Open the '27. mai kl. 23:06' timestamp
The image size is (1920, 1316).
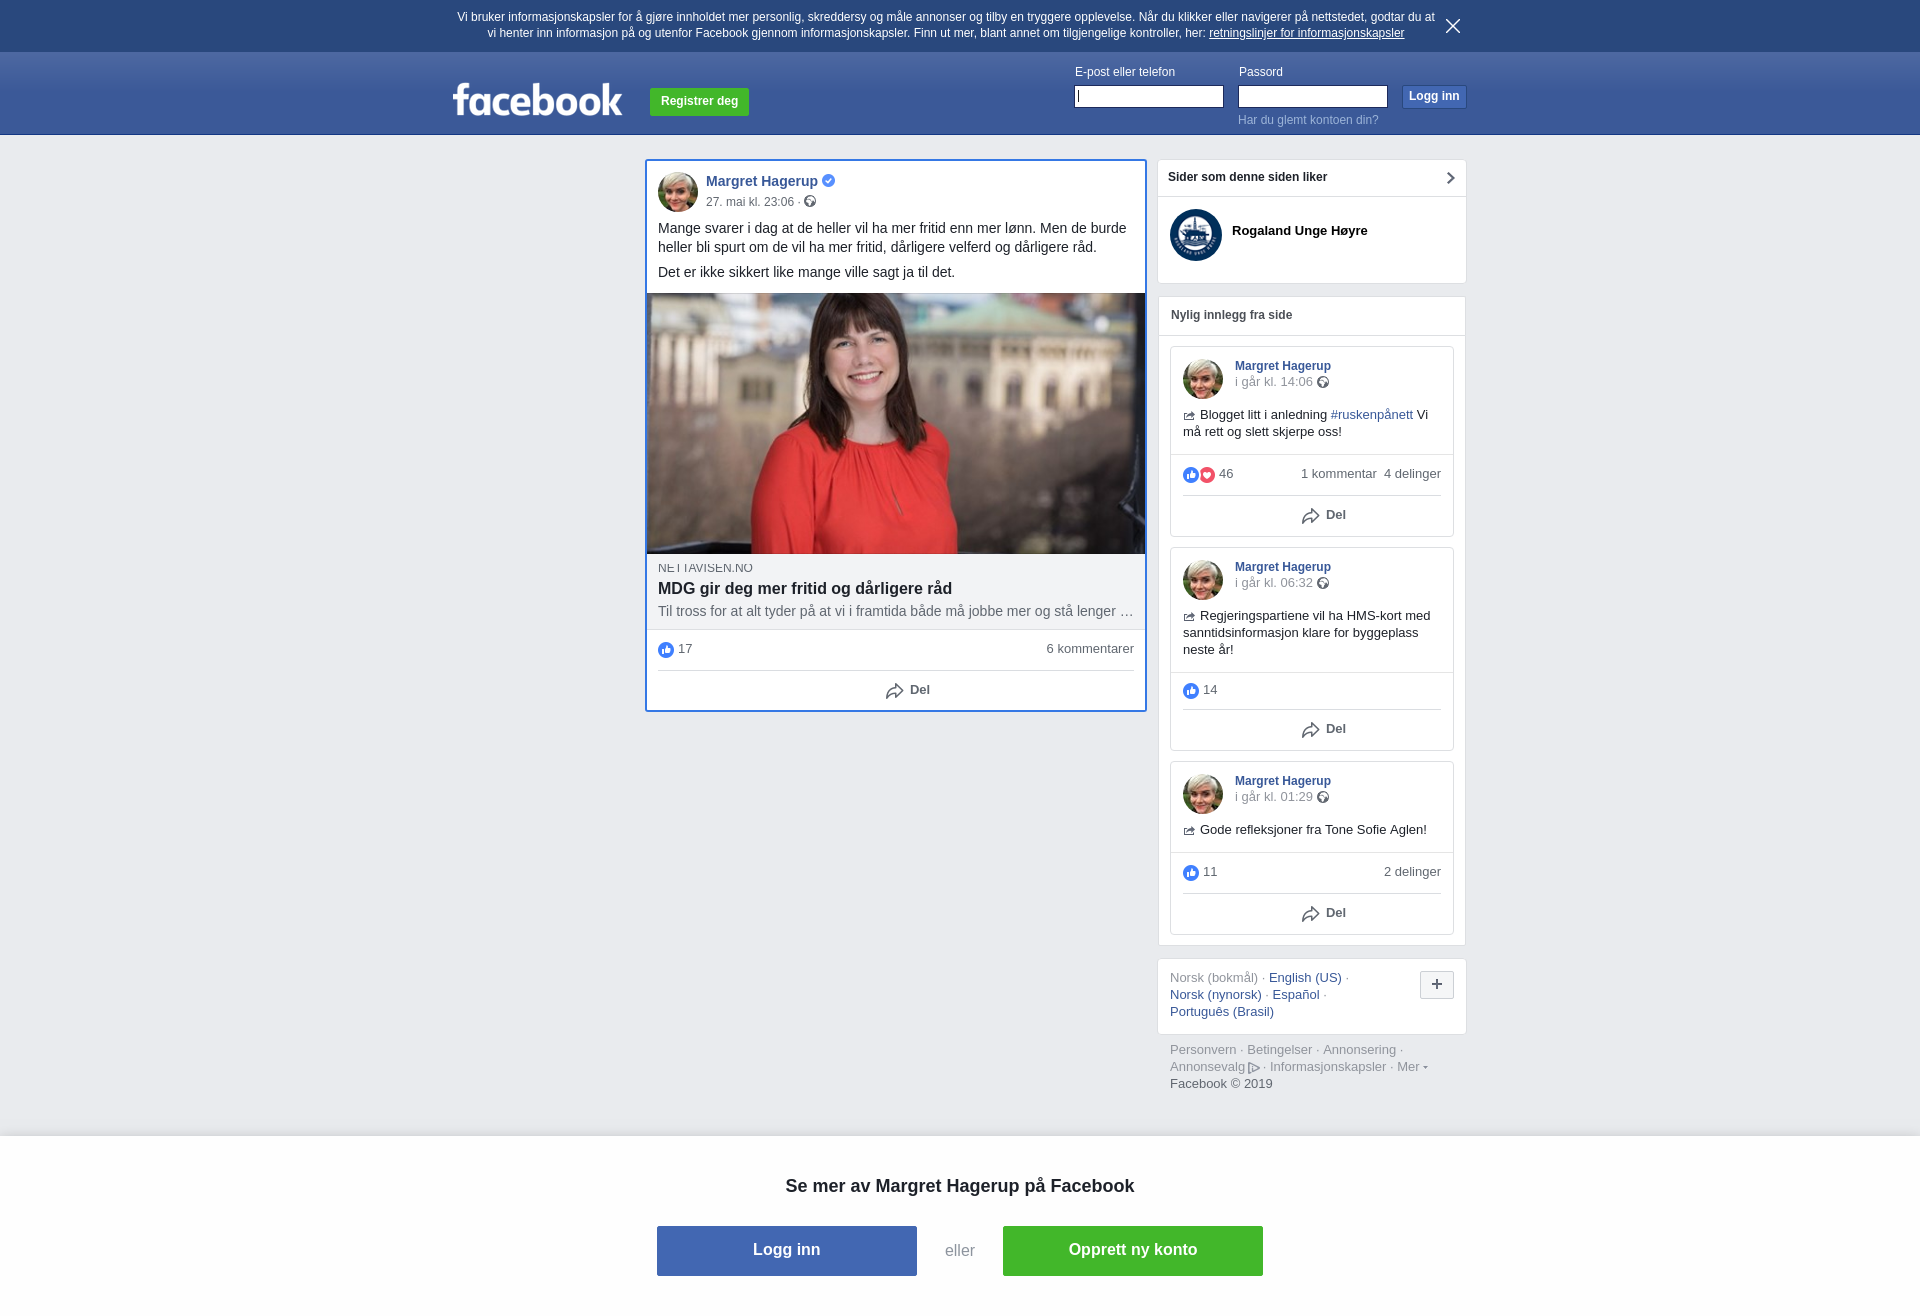pos(750,202)
